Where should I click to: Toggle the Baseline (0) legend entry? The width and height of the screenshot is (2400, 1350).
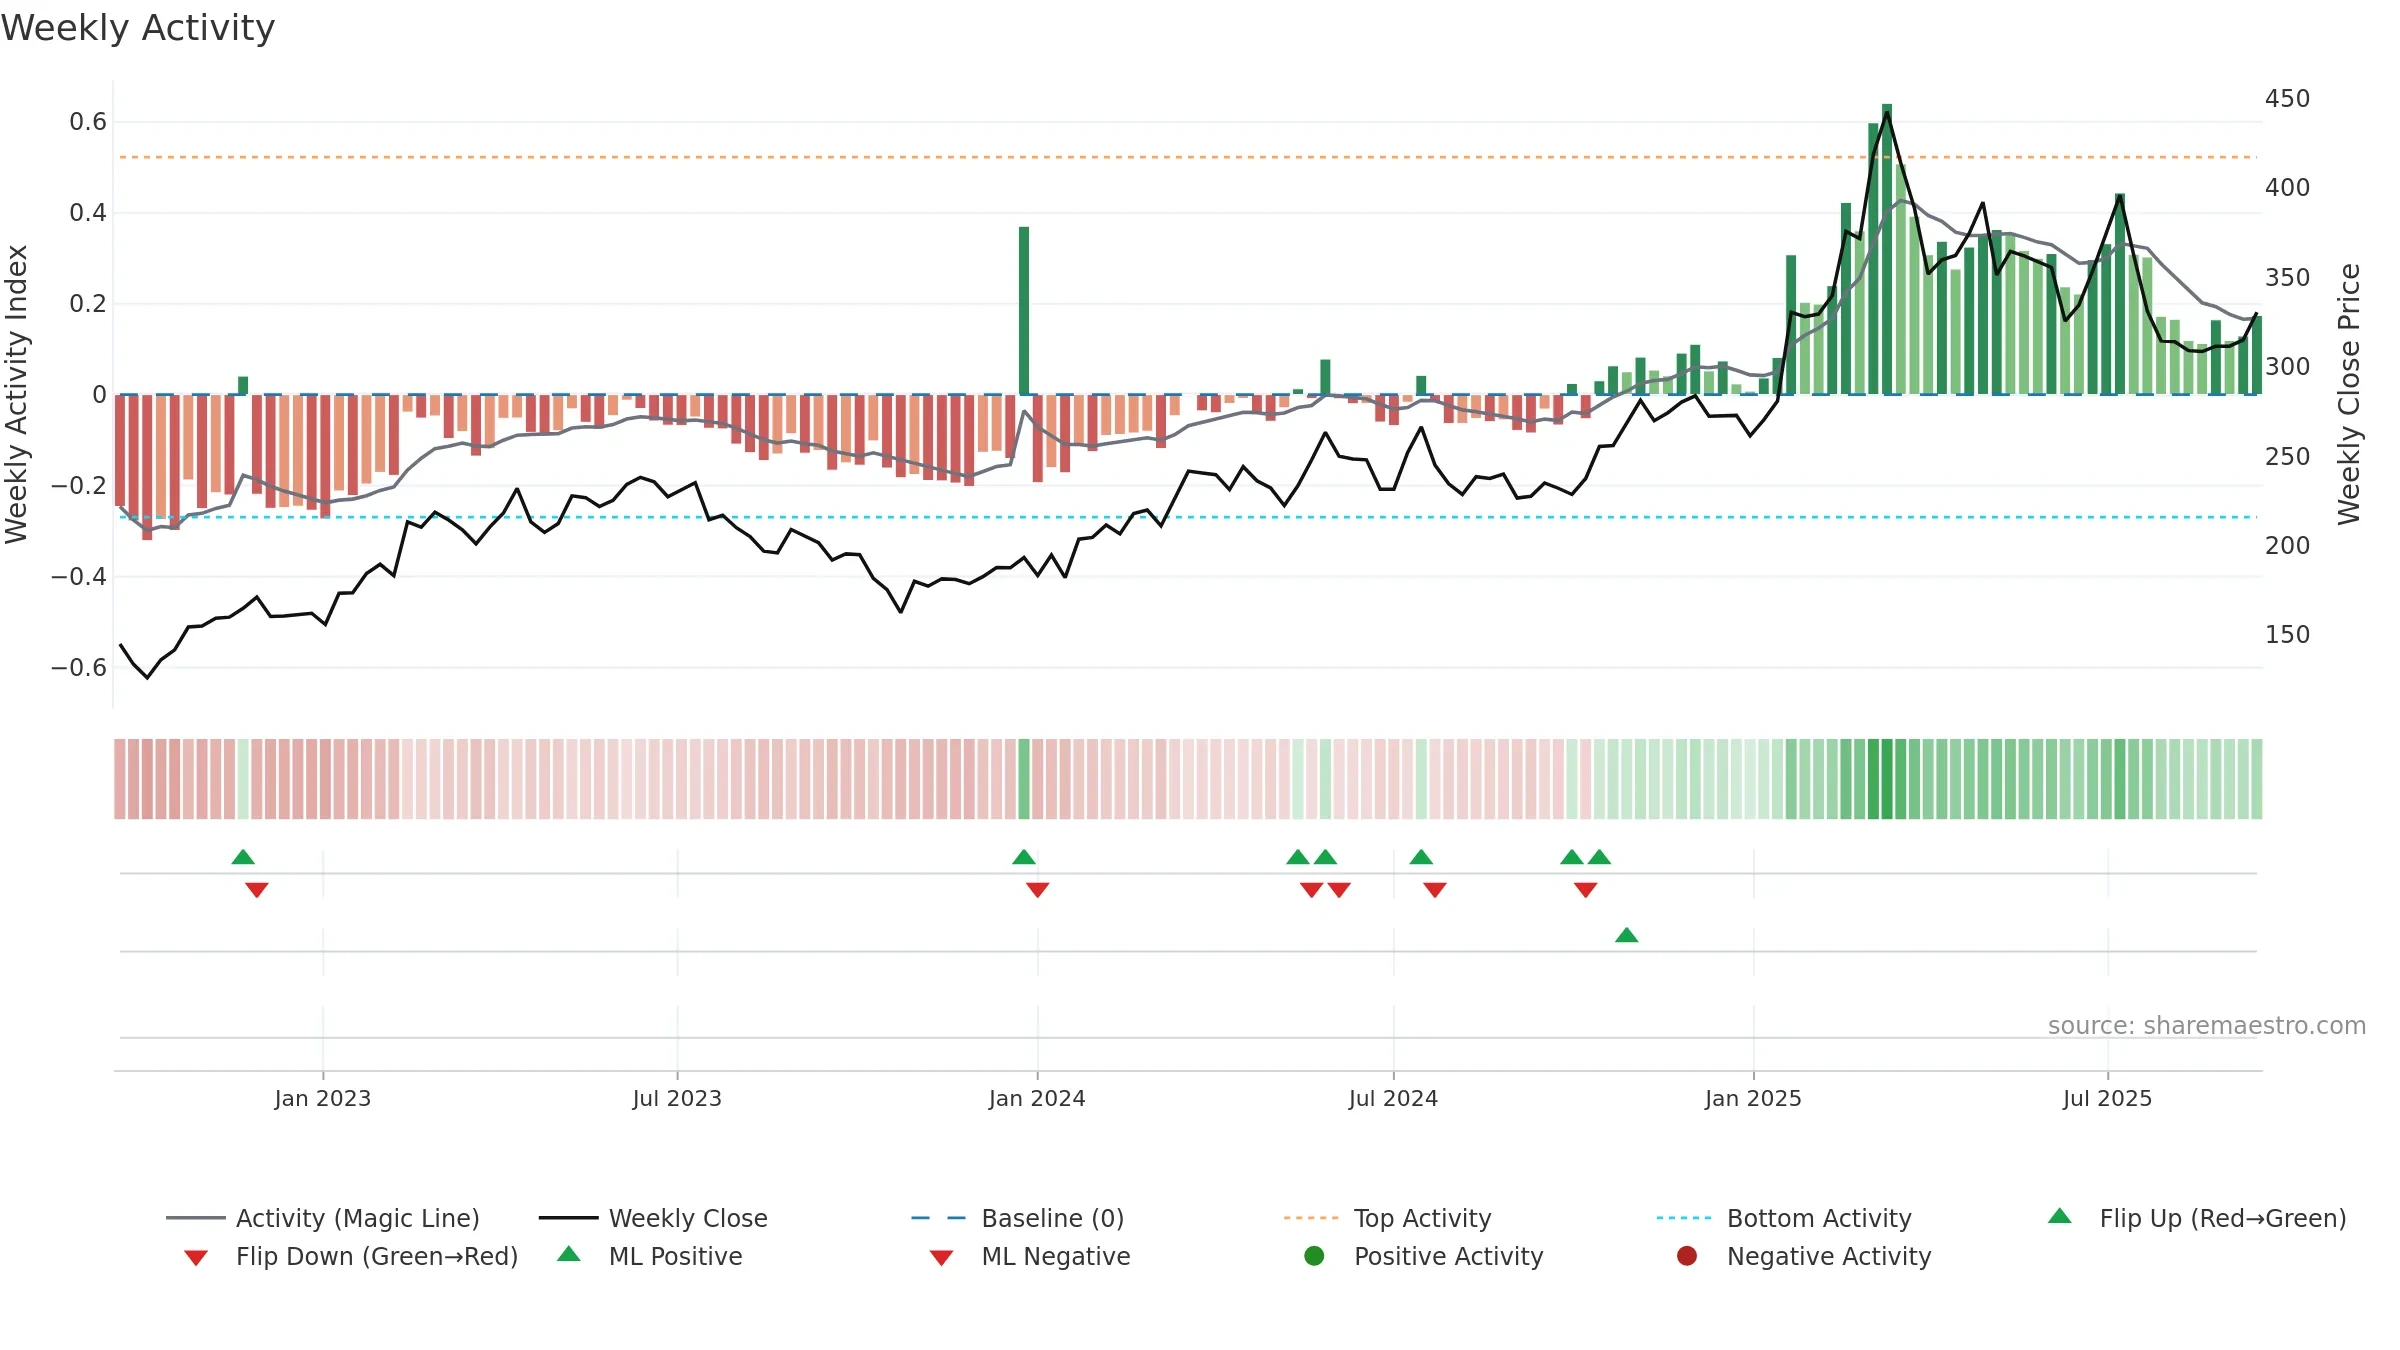pos(1018,1218)
